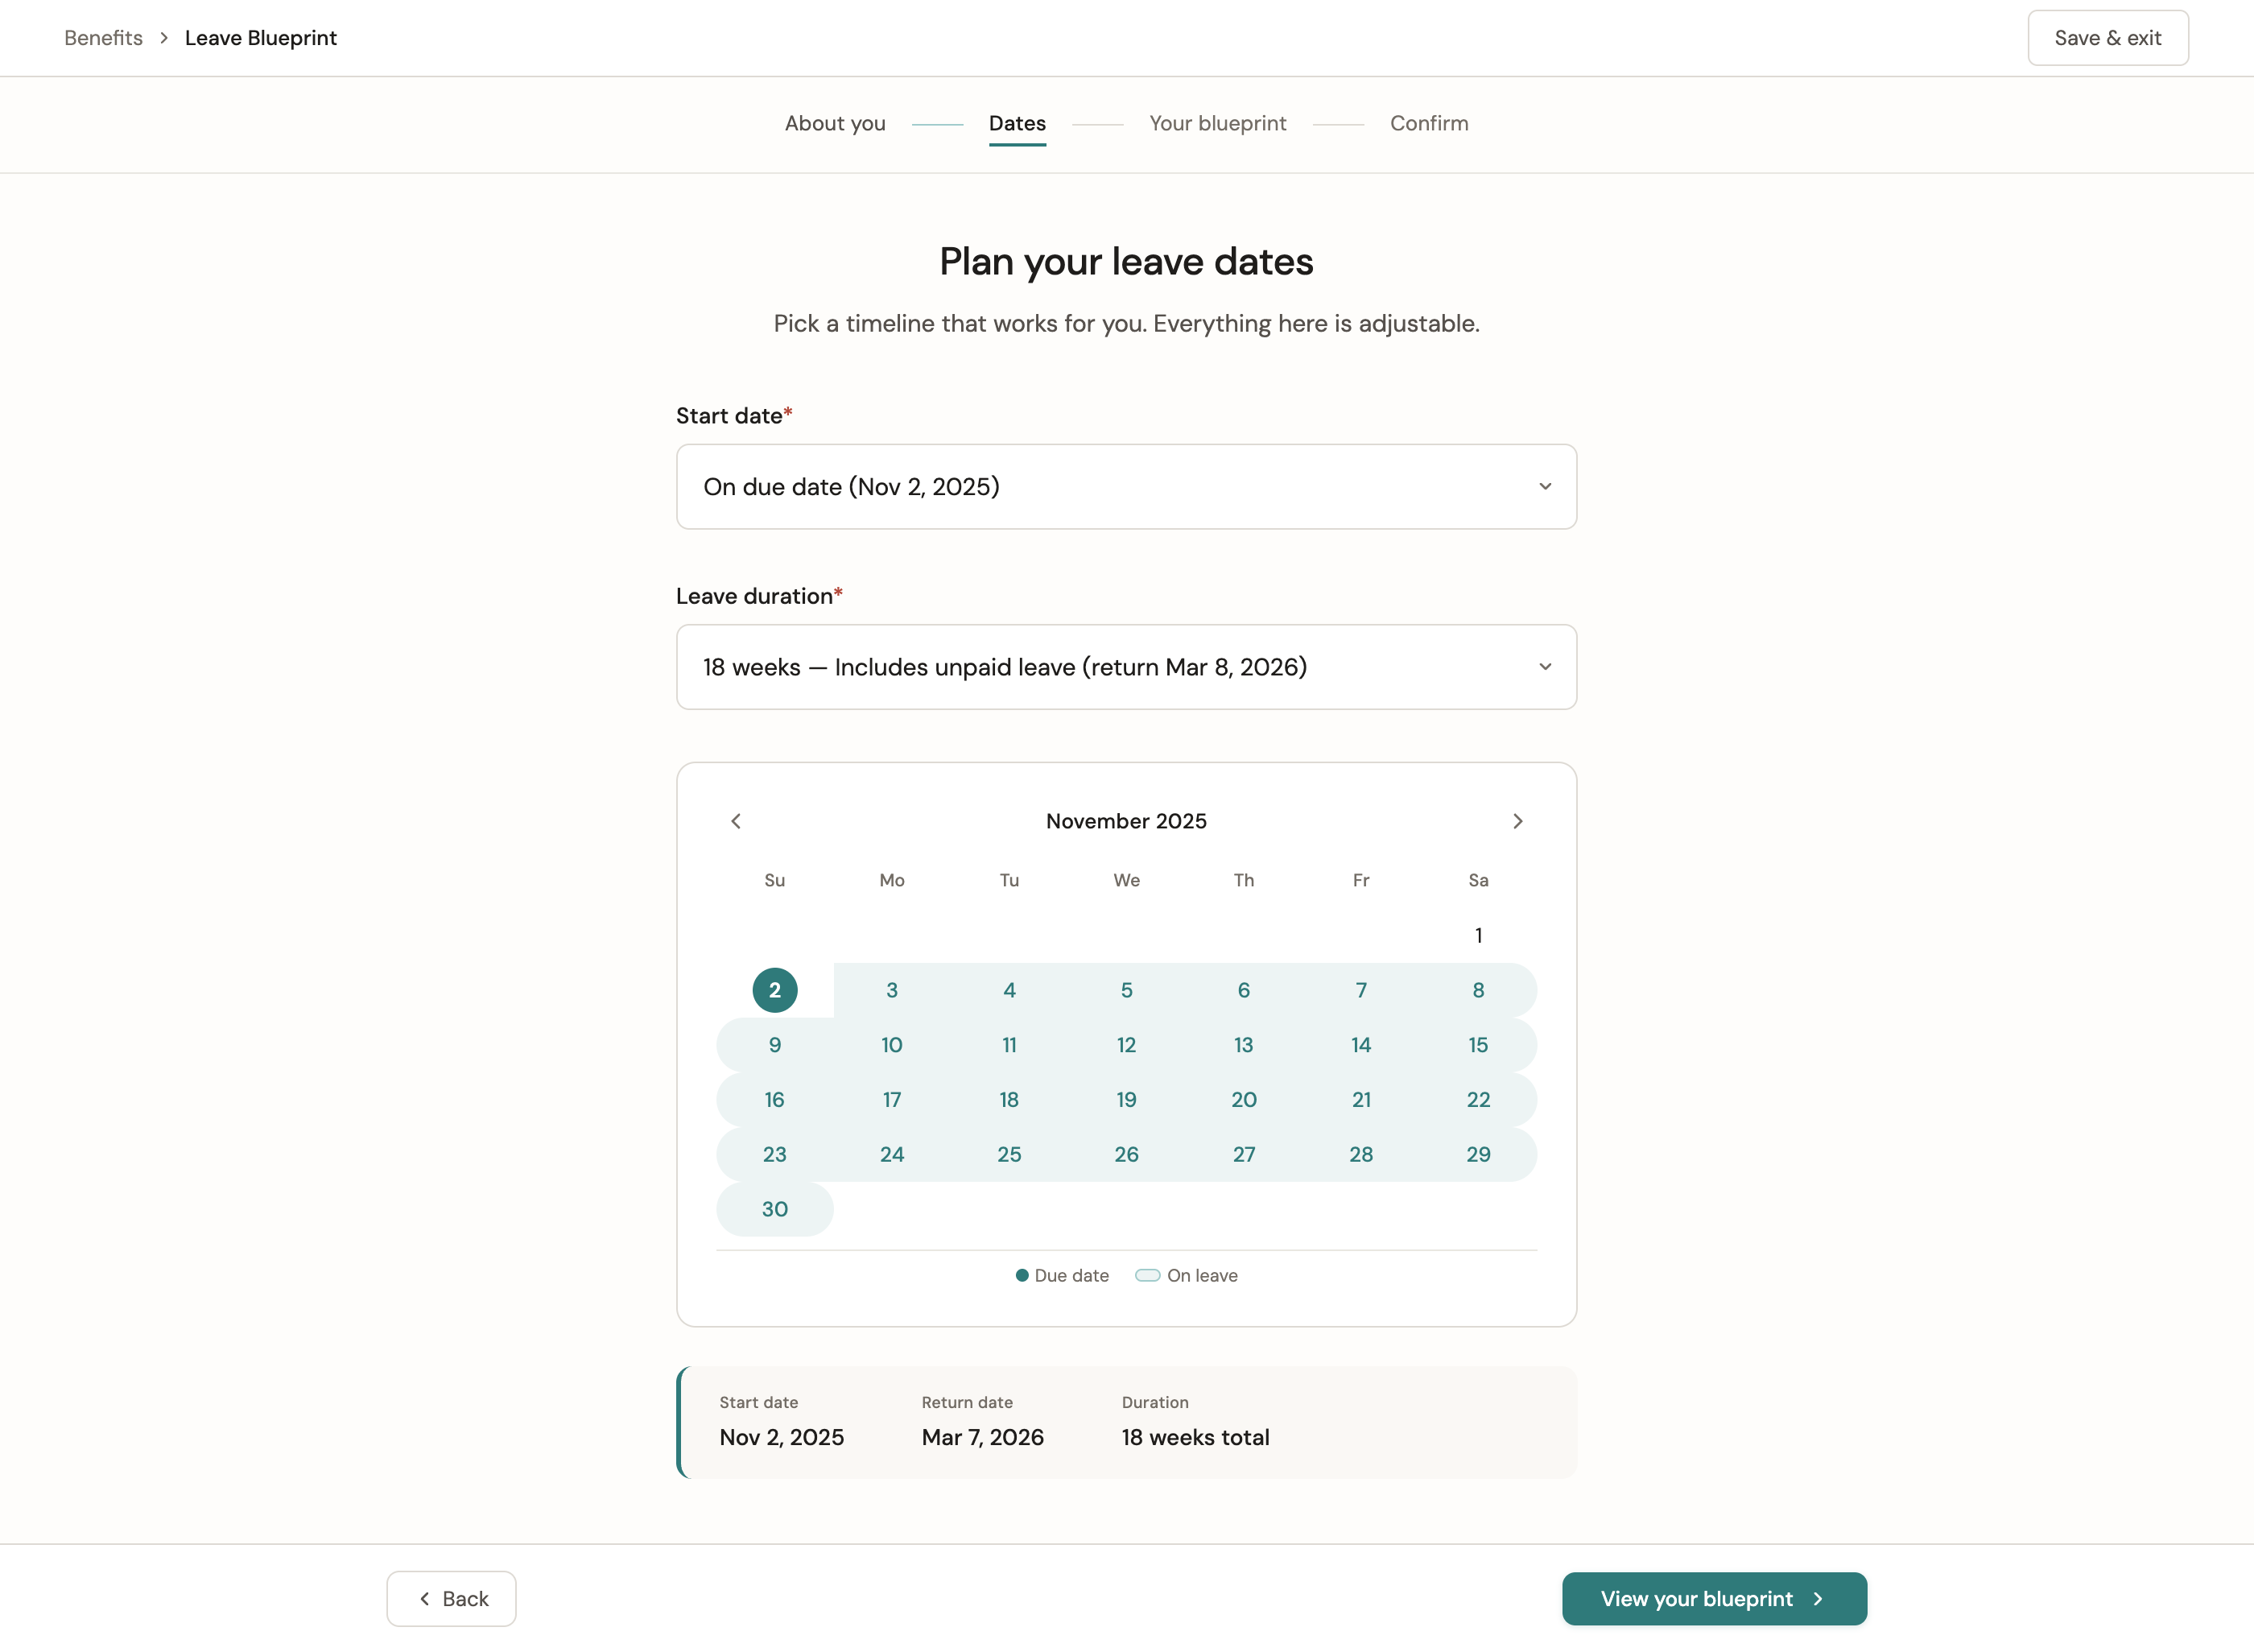Open the Confirm step
This screenshot has width=2254, height=1652.
point(1429,123)
